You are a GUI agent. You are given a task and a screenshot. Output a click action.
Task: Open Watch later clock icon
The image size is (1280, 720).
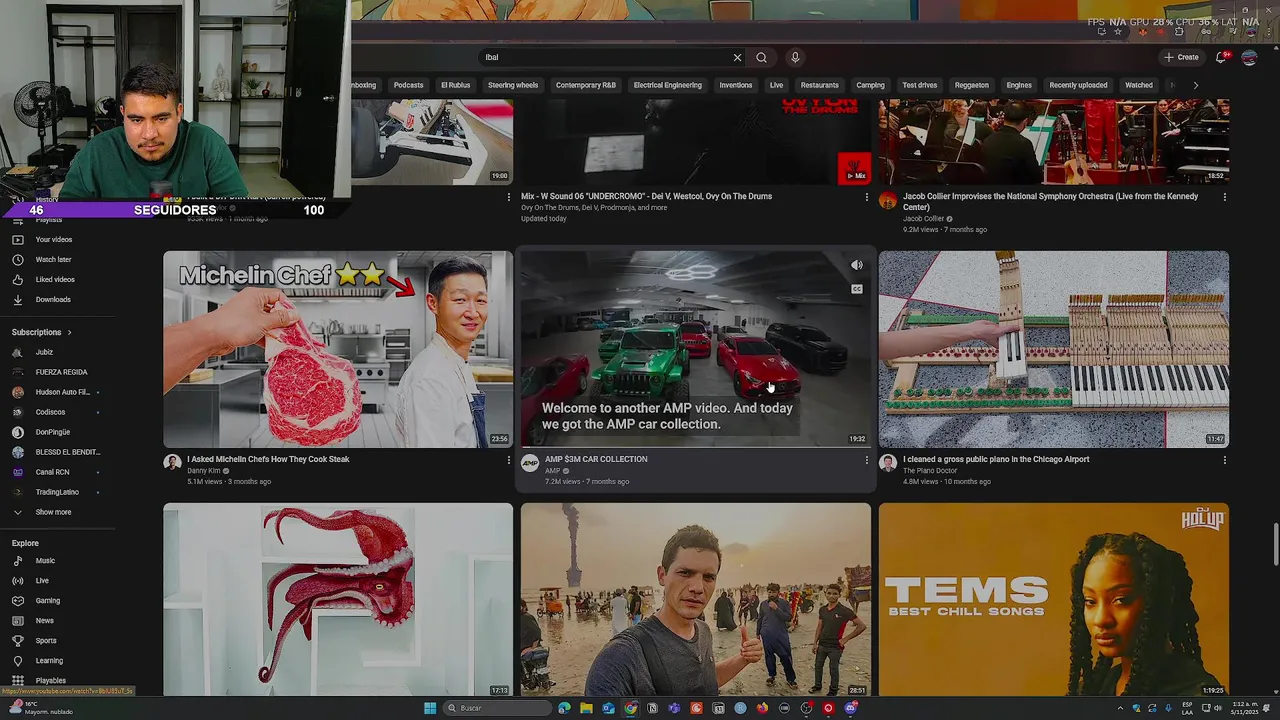(17, 260)
